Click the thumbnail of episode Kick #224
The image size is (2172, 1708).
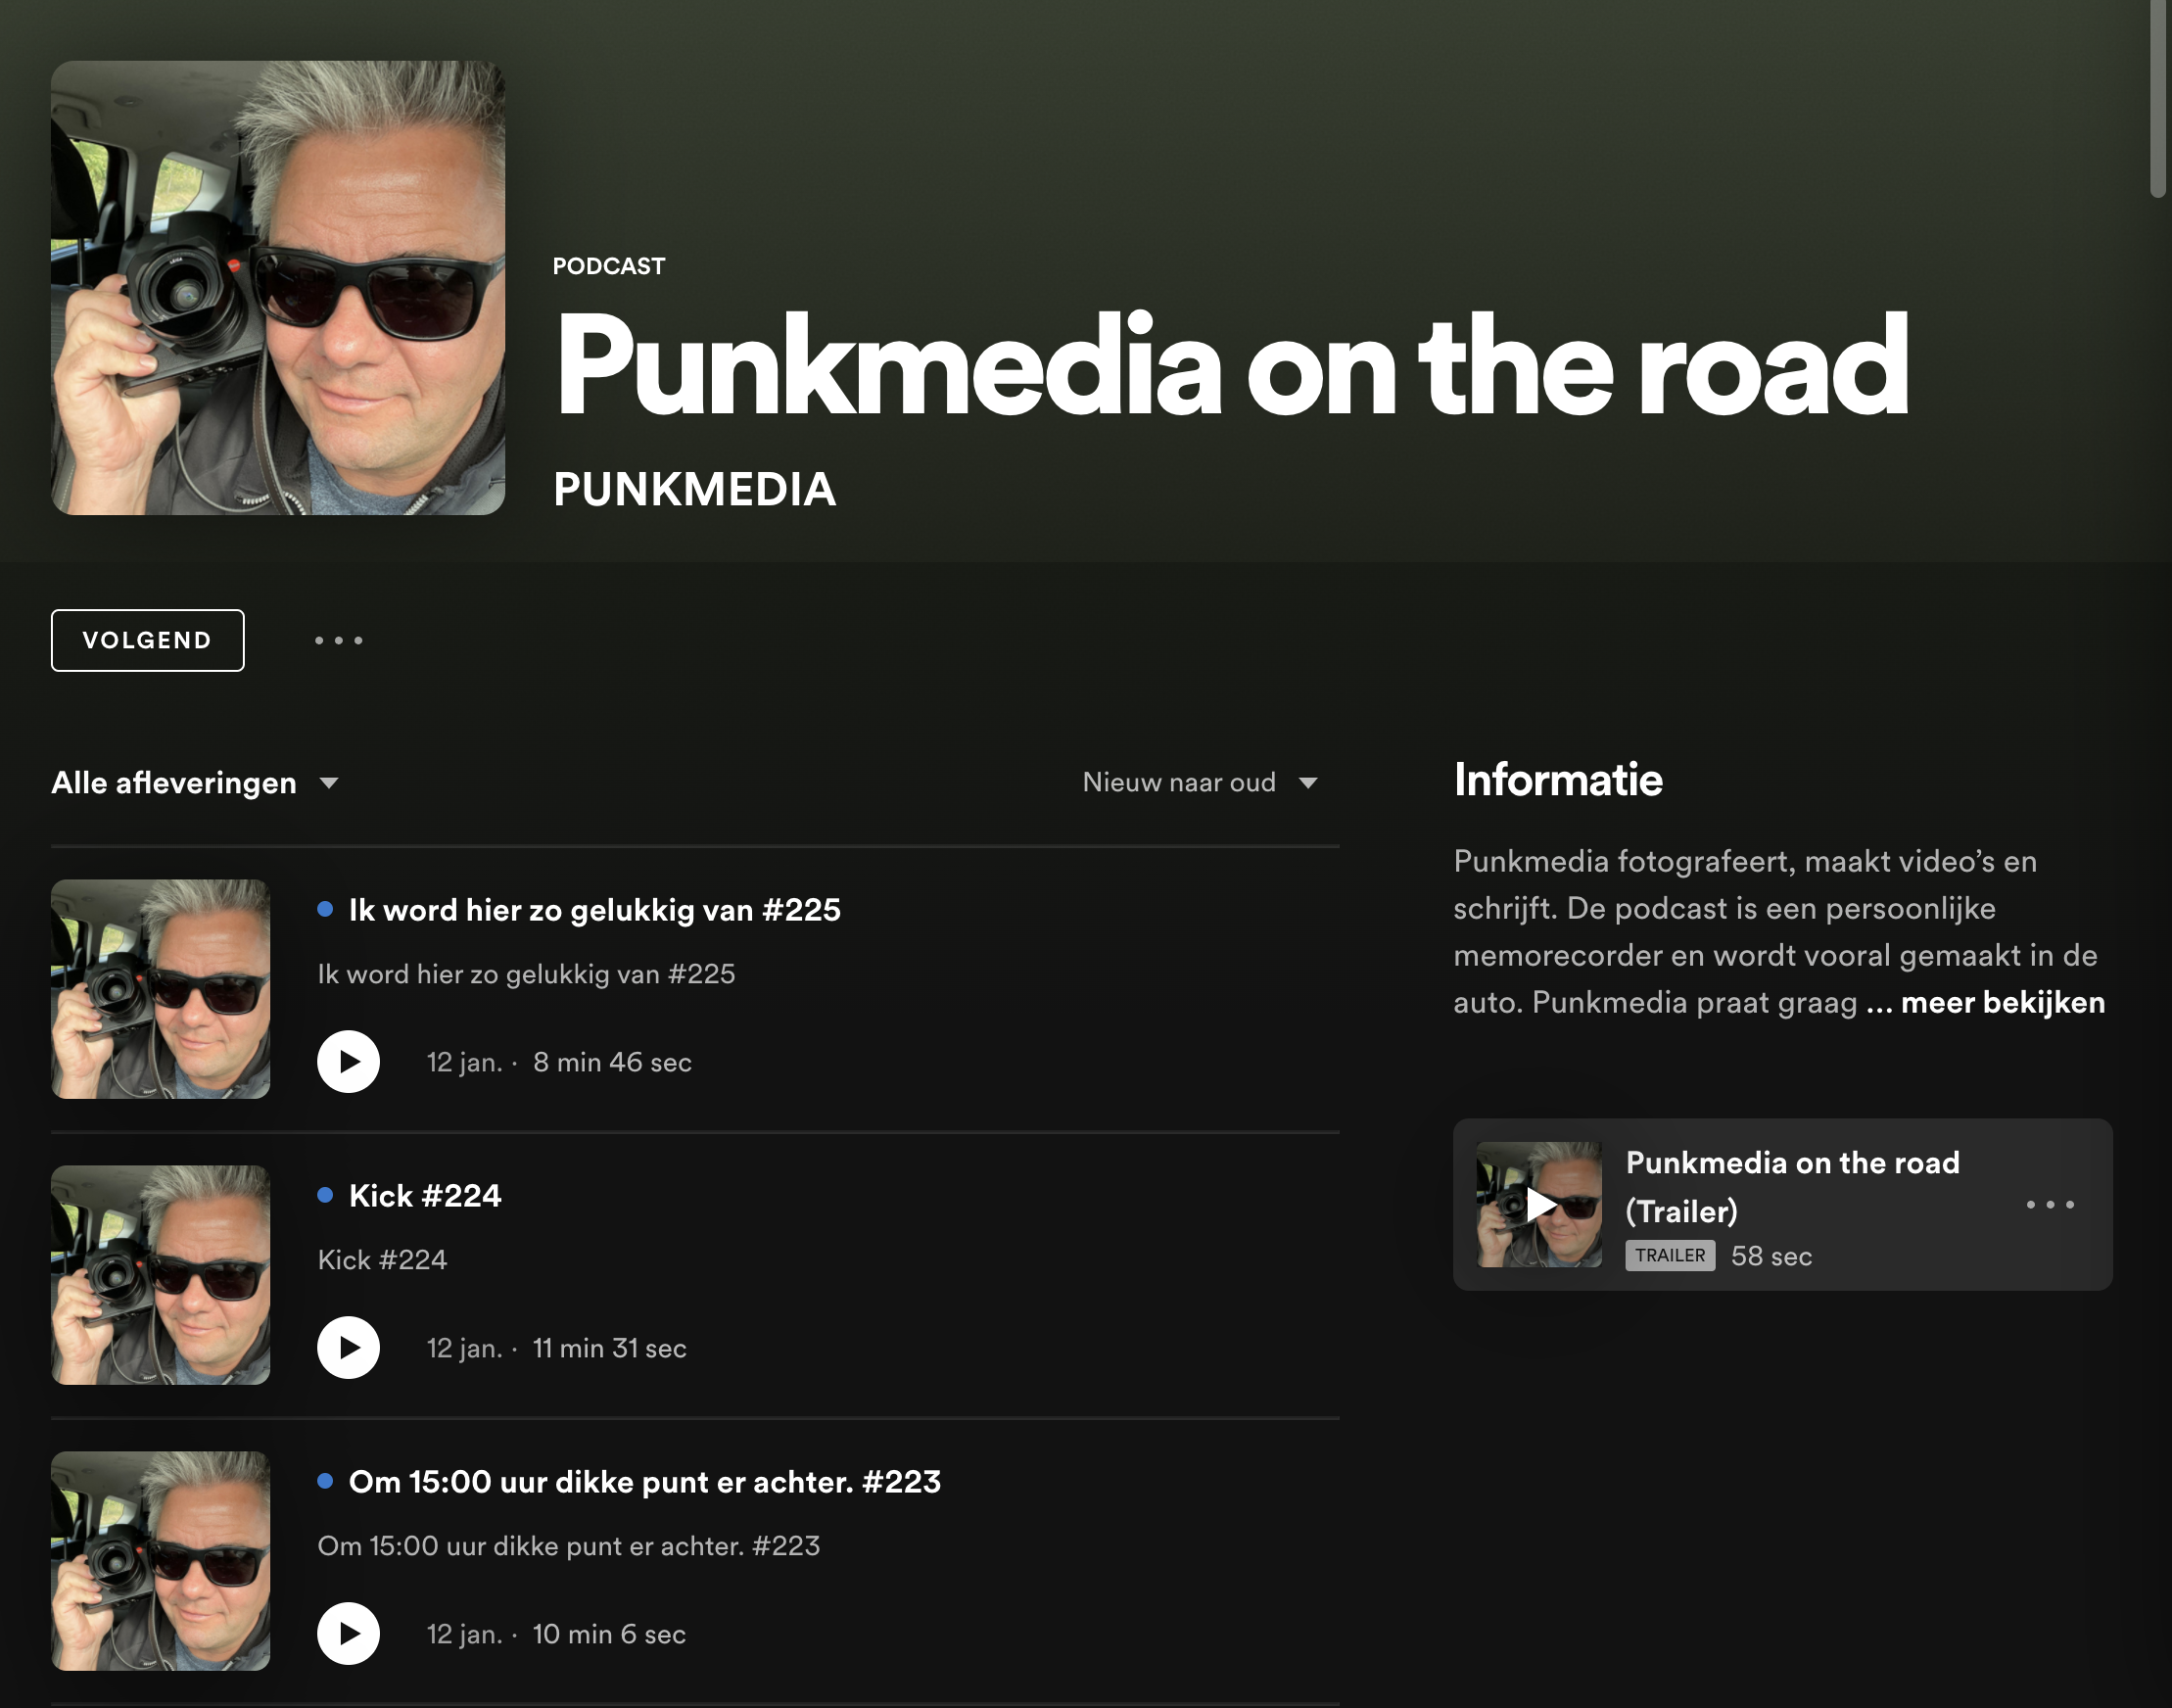[161, 1275]
